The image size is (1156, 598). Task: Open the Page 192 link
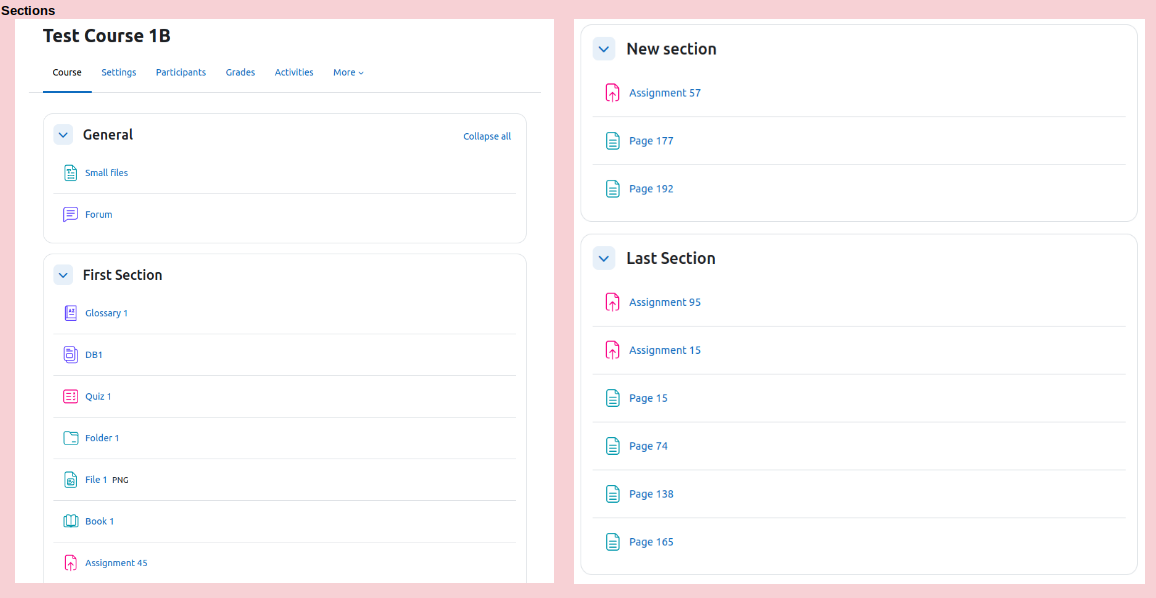pyautogui.click(x=651, y=189)
